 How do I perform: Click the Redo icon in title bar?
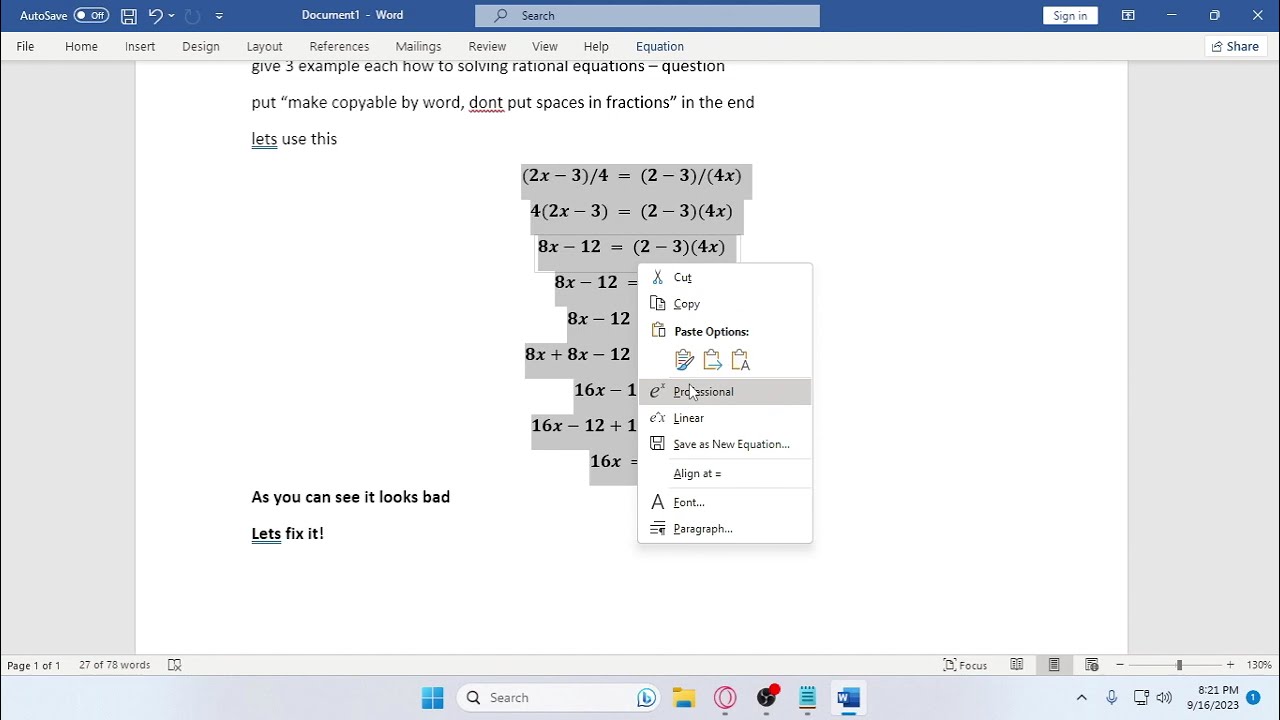193,16
